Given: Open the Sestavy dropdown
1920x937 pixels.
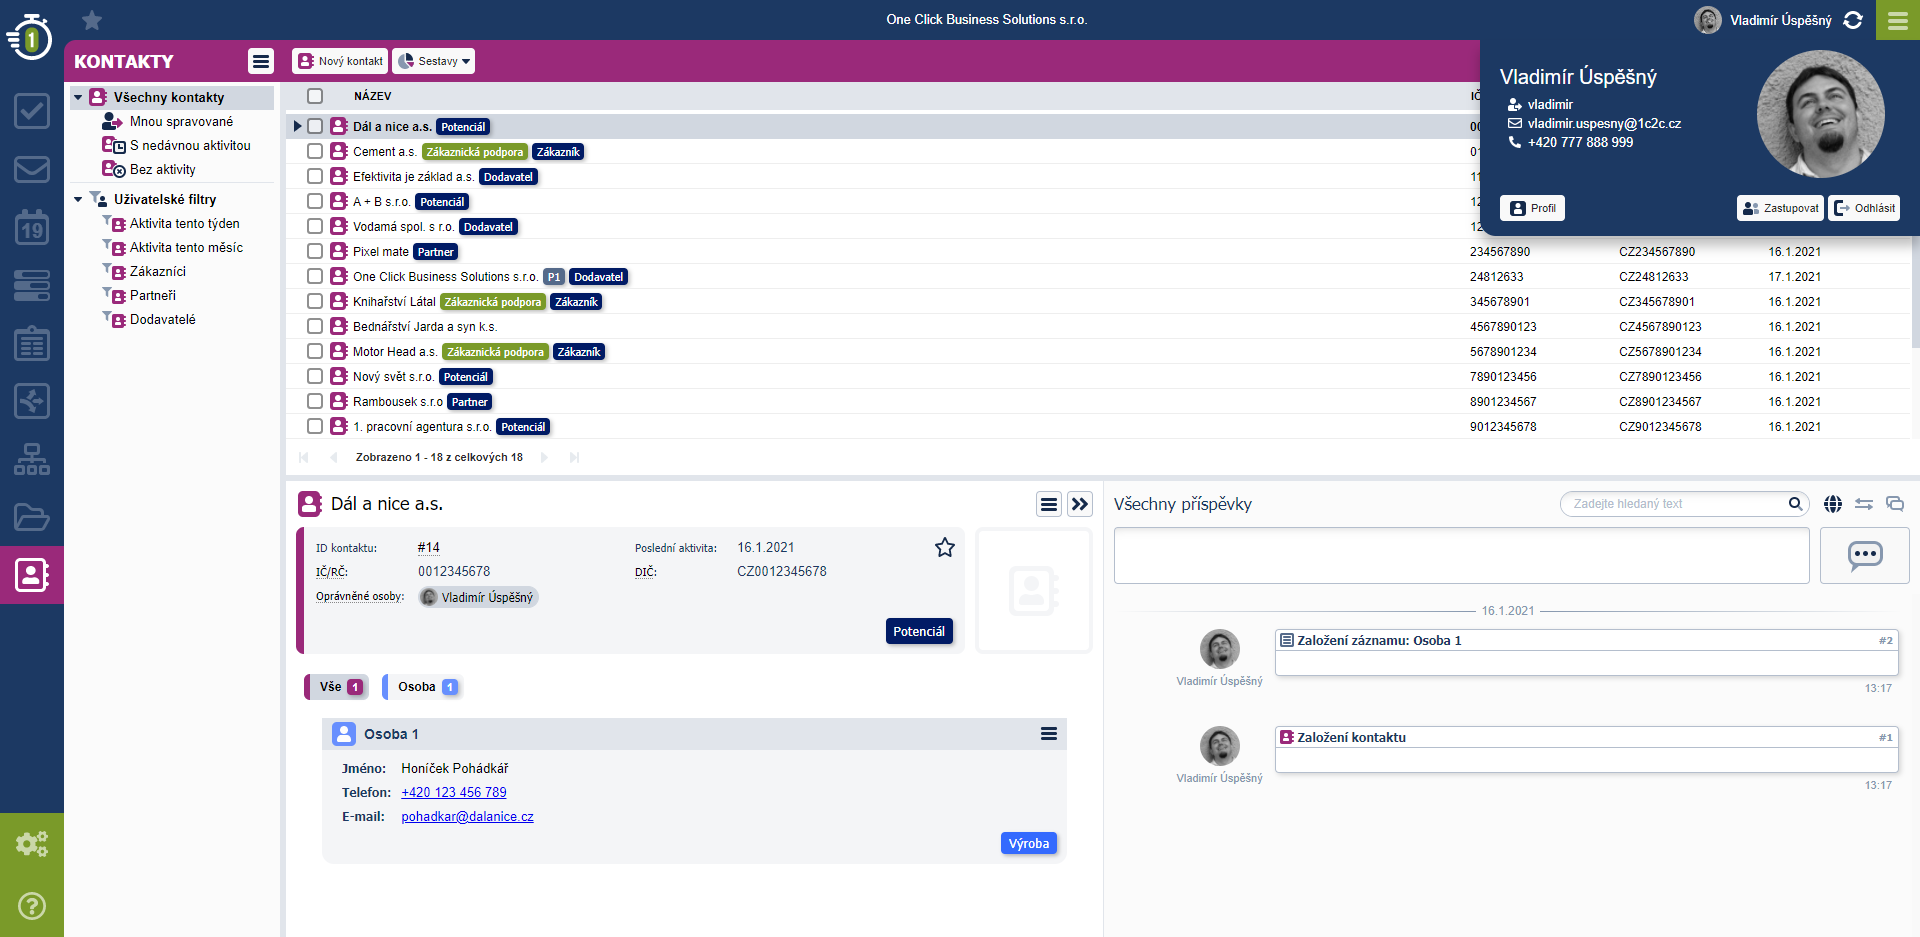Looking at the screenshot, I should click(433, 61).
